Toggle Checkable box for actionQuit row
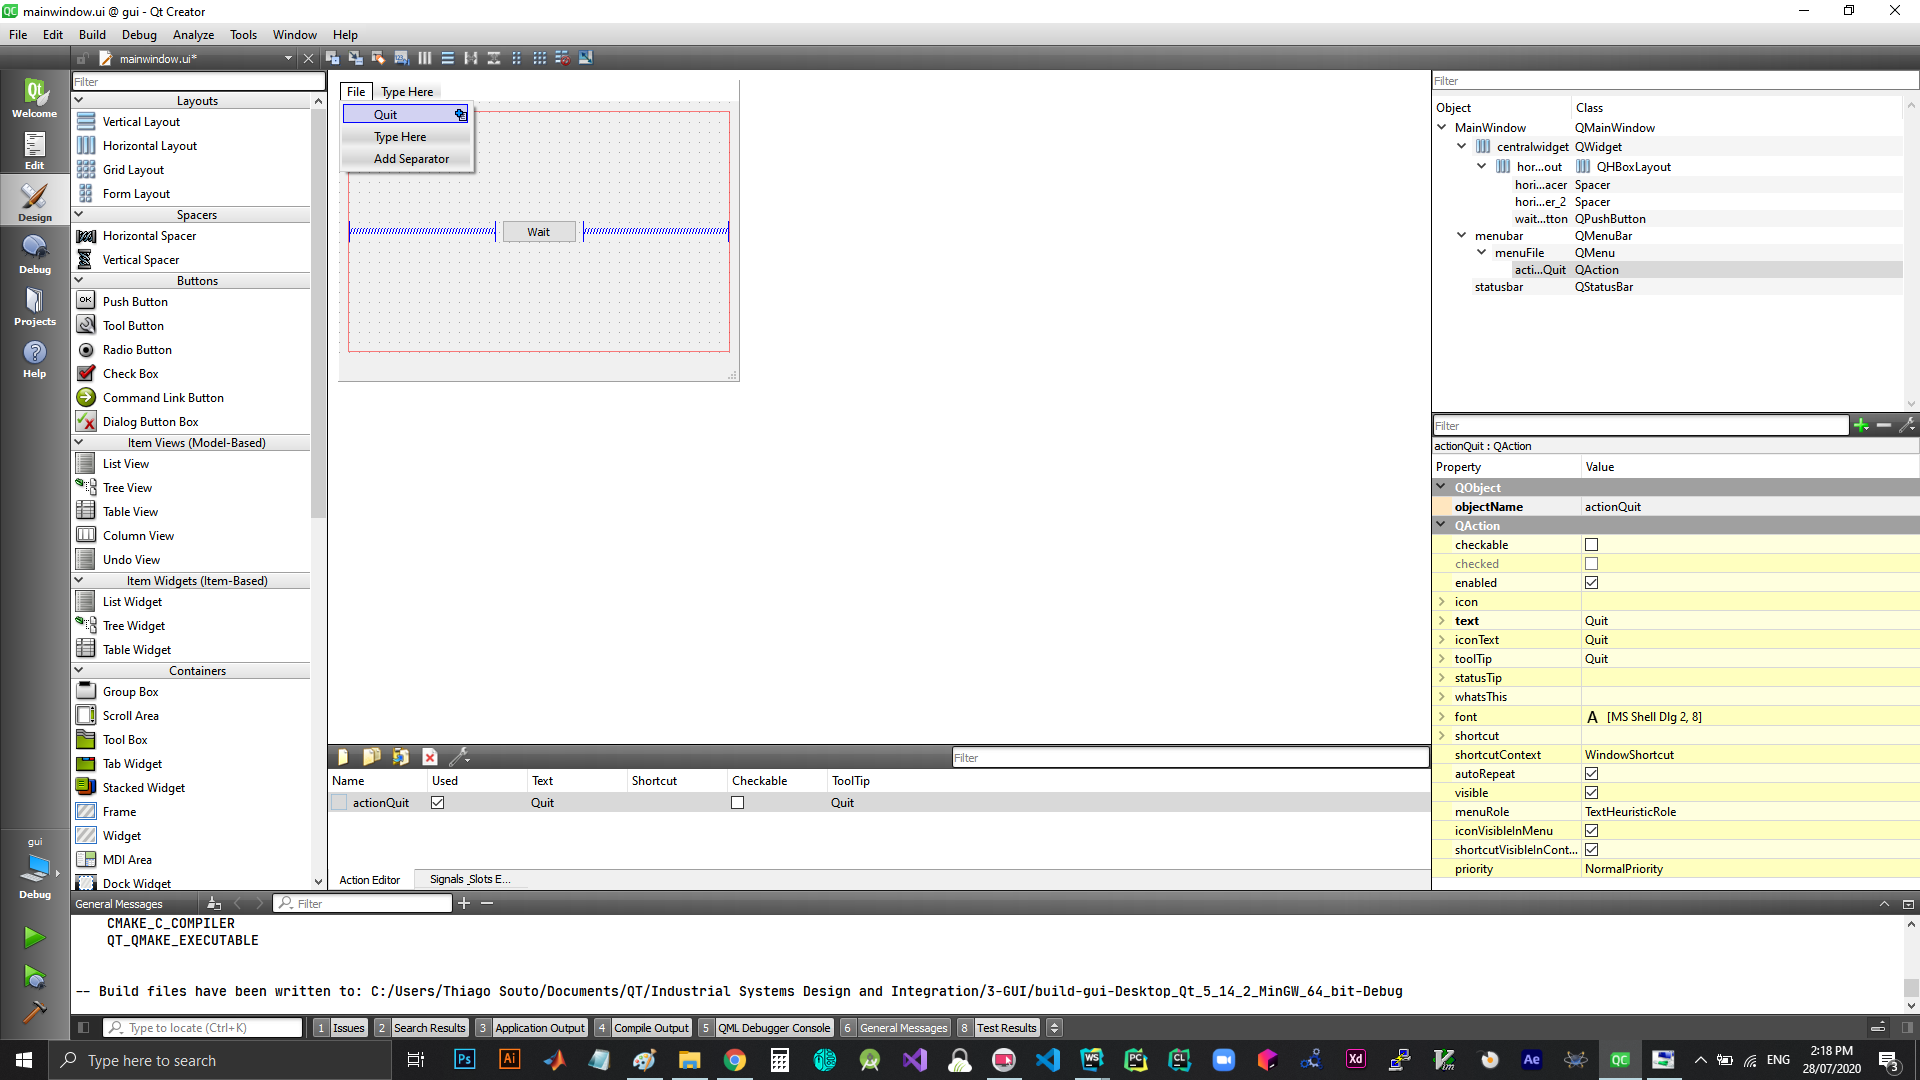The width and height of the screenshot is (1920, 1080). (737, 803)
